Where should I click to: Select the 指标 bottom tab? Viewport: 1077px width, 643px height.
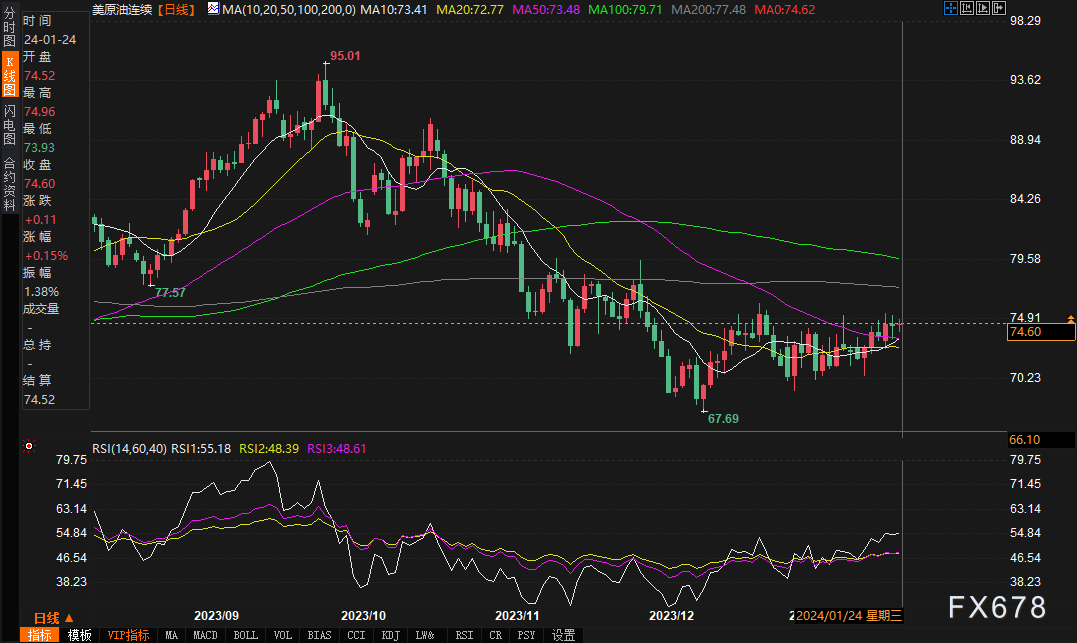[x=40, y=635]
